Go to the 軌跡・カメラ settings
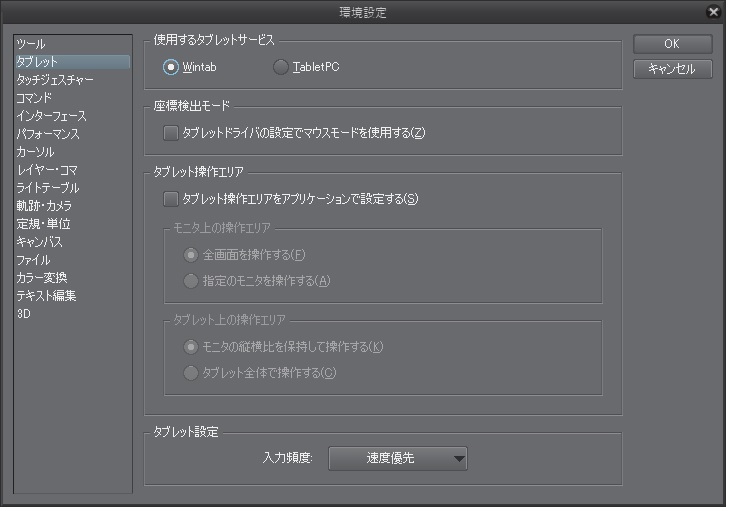 (73, 206)
